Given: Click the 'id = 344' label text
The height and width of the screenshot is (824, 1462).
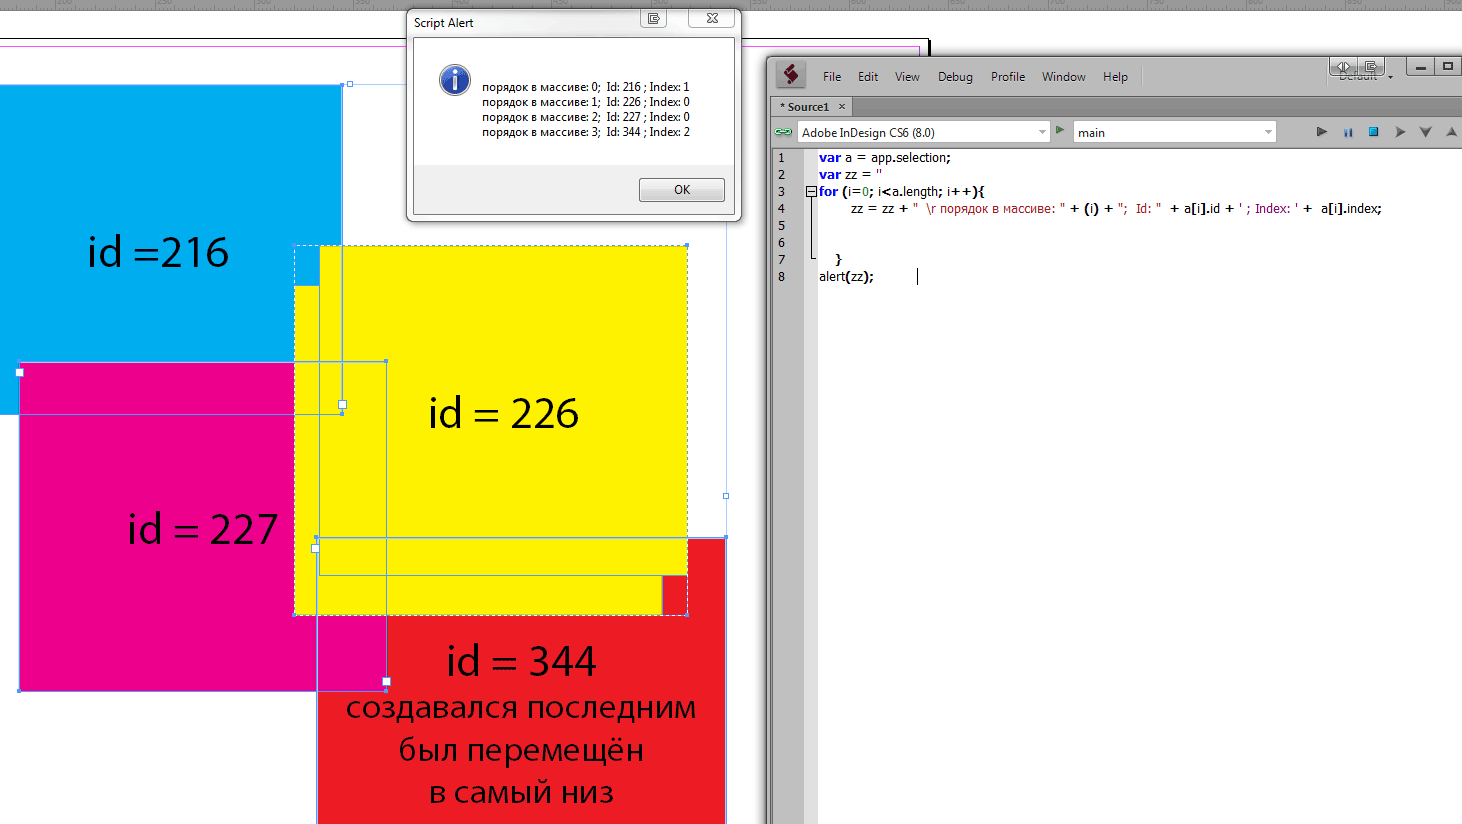Looking at the screenshot, I should (521, 661).
